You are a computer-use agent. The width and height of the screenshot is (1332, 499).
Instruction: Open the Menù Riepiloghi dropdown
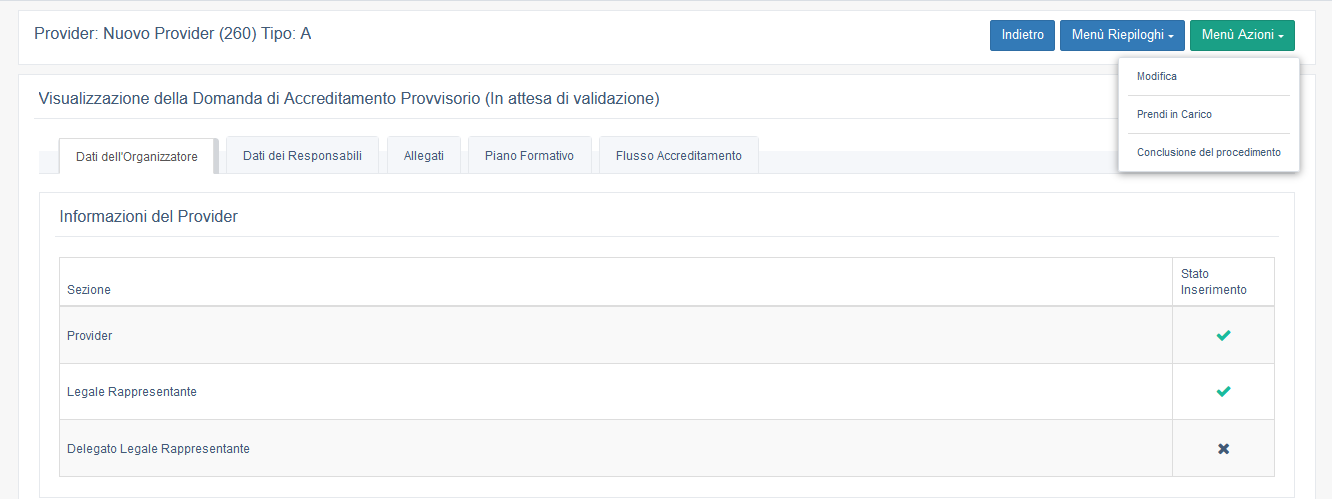click(1122, 35)
